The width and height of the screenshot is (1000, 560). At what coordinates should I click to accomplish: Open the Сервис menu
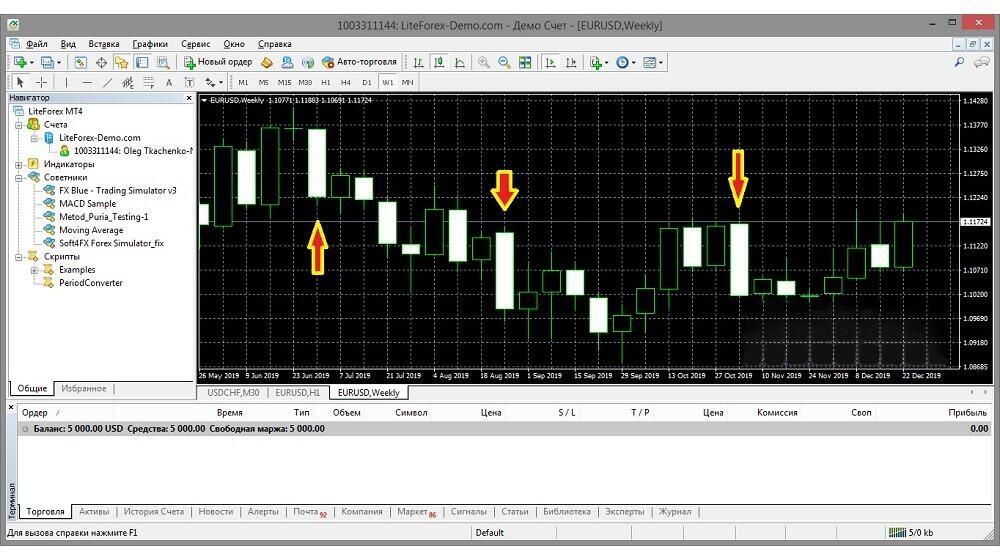[195, 44]
